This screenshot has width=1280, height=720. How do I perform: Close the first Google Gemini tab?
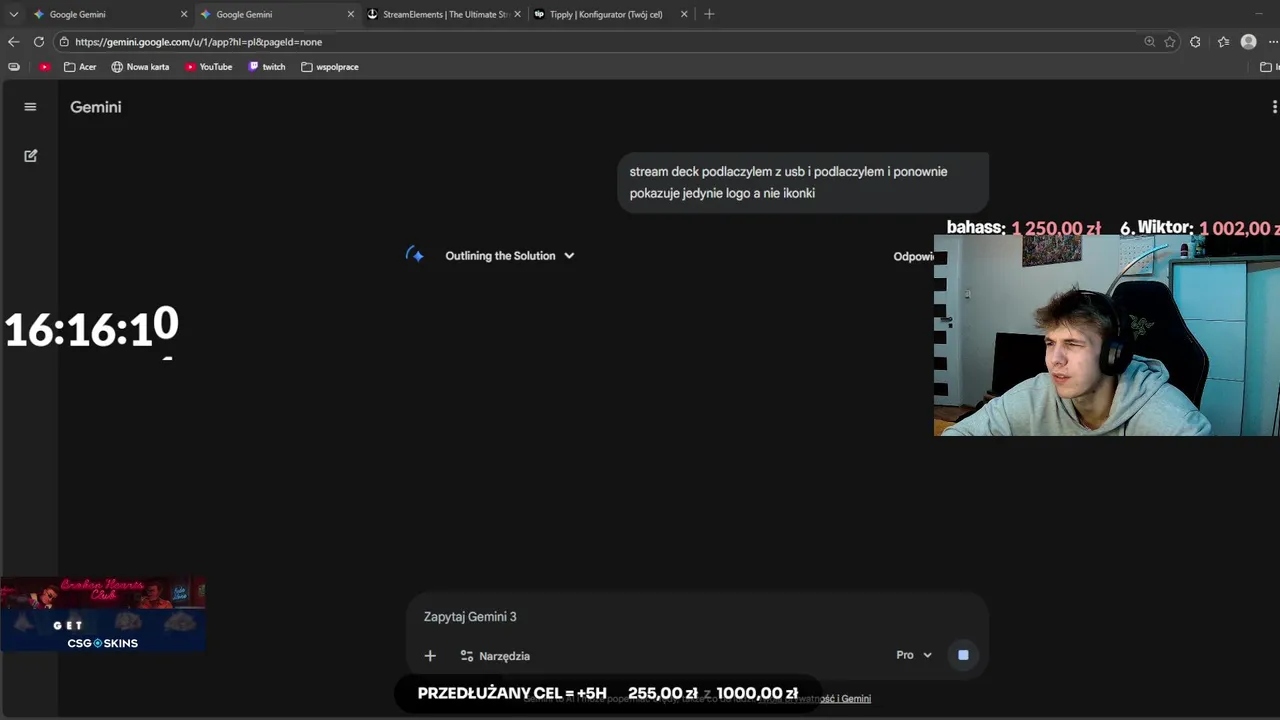pos(184,14)
